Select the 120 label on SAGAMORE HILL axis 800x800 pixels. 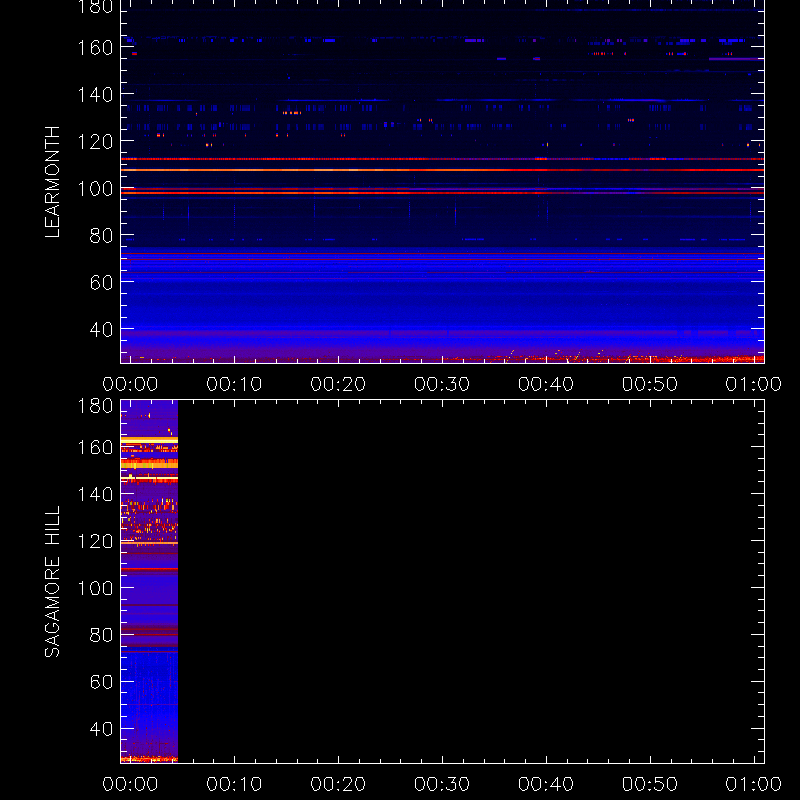tap(95, 541)
